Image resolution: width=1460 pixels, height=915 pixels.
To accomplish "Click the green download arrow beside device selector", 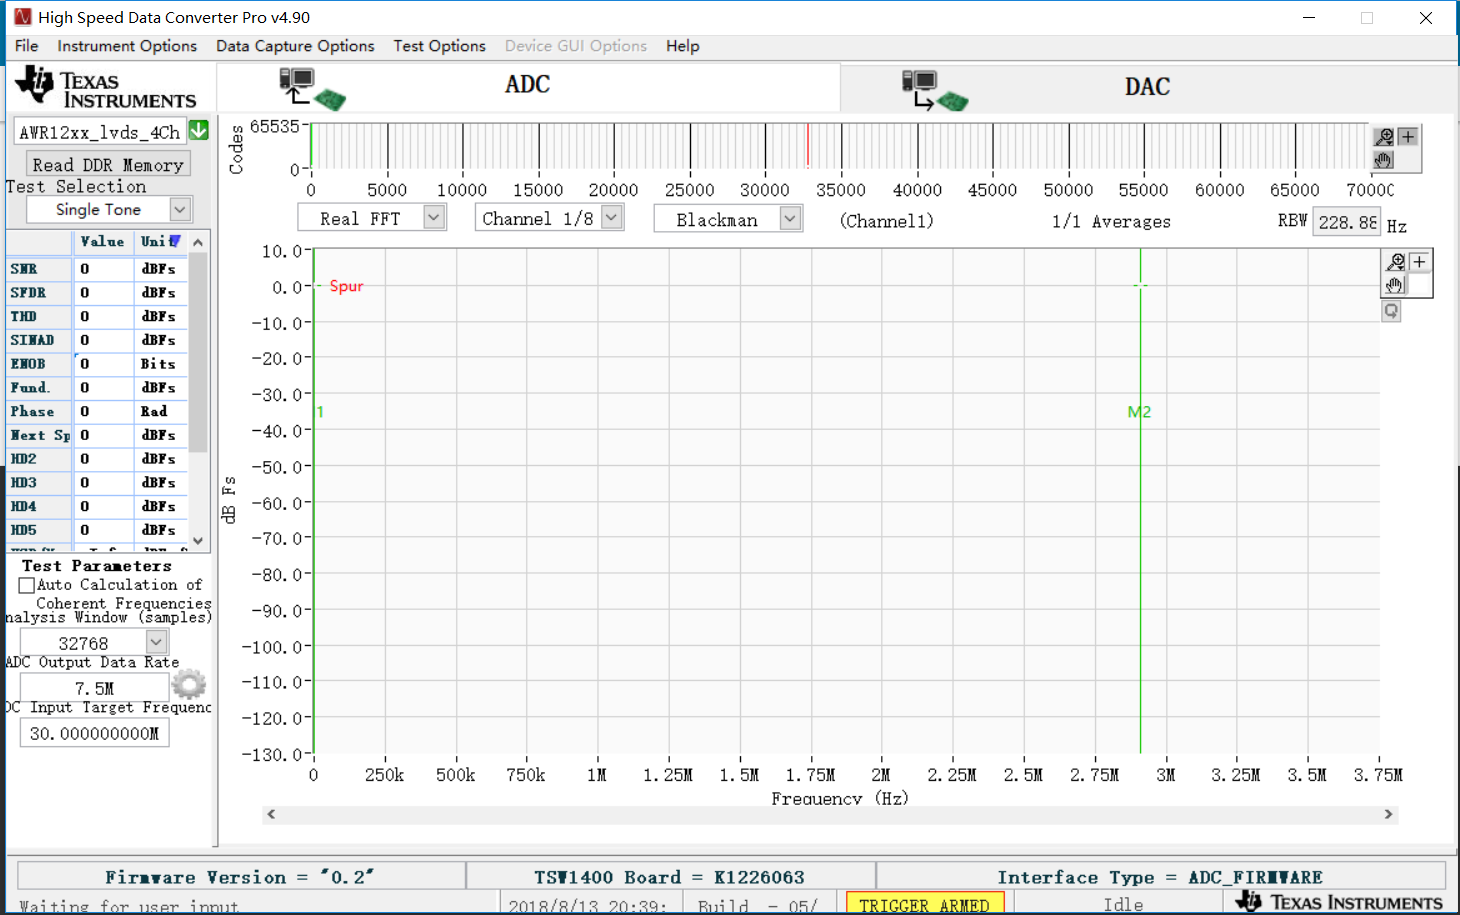I will [198, 130].
